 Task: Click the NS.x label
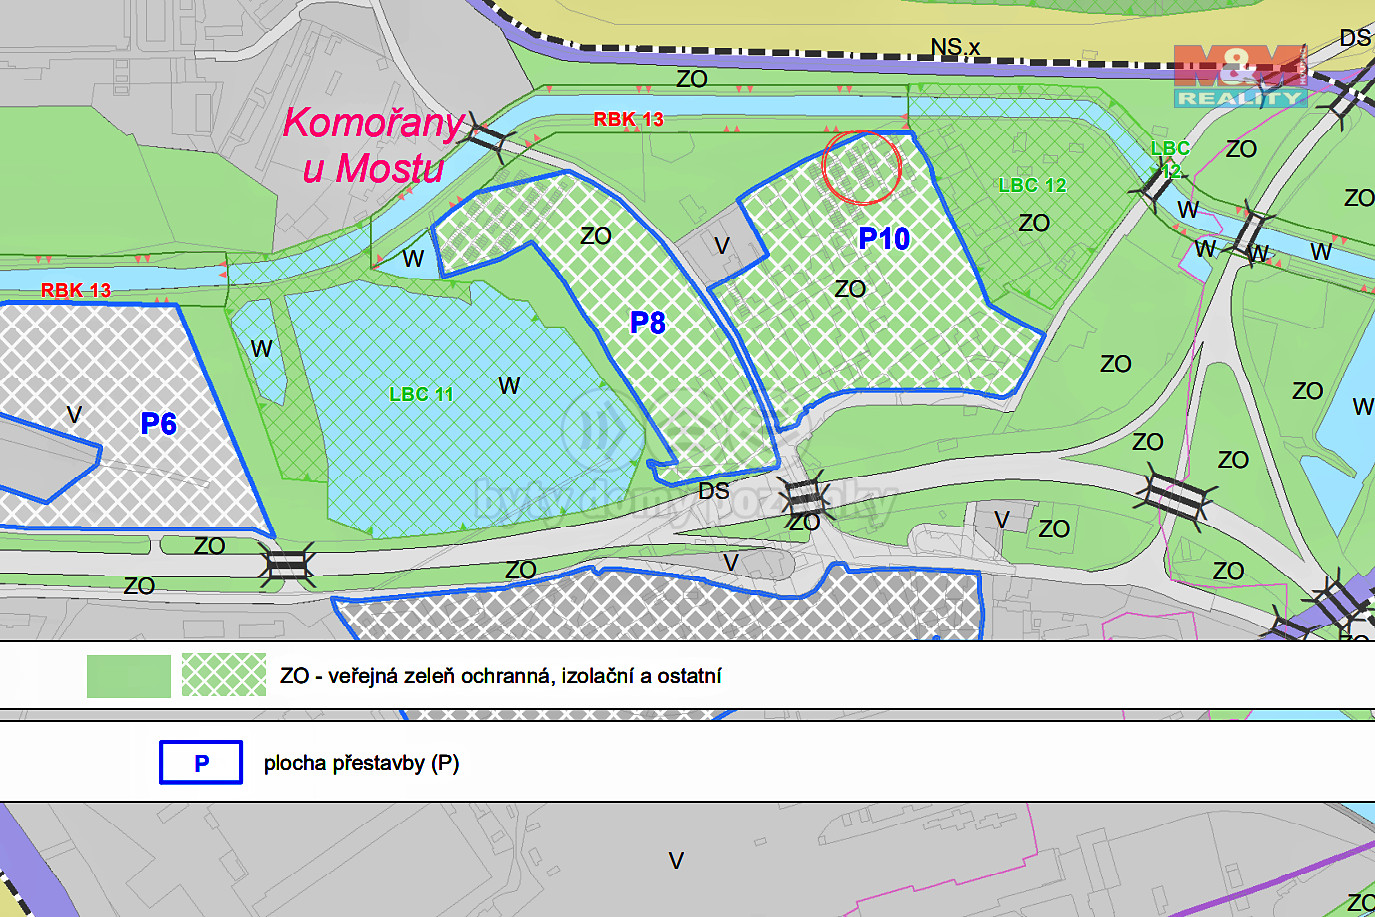[955, 47]
